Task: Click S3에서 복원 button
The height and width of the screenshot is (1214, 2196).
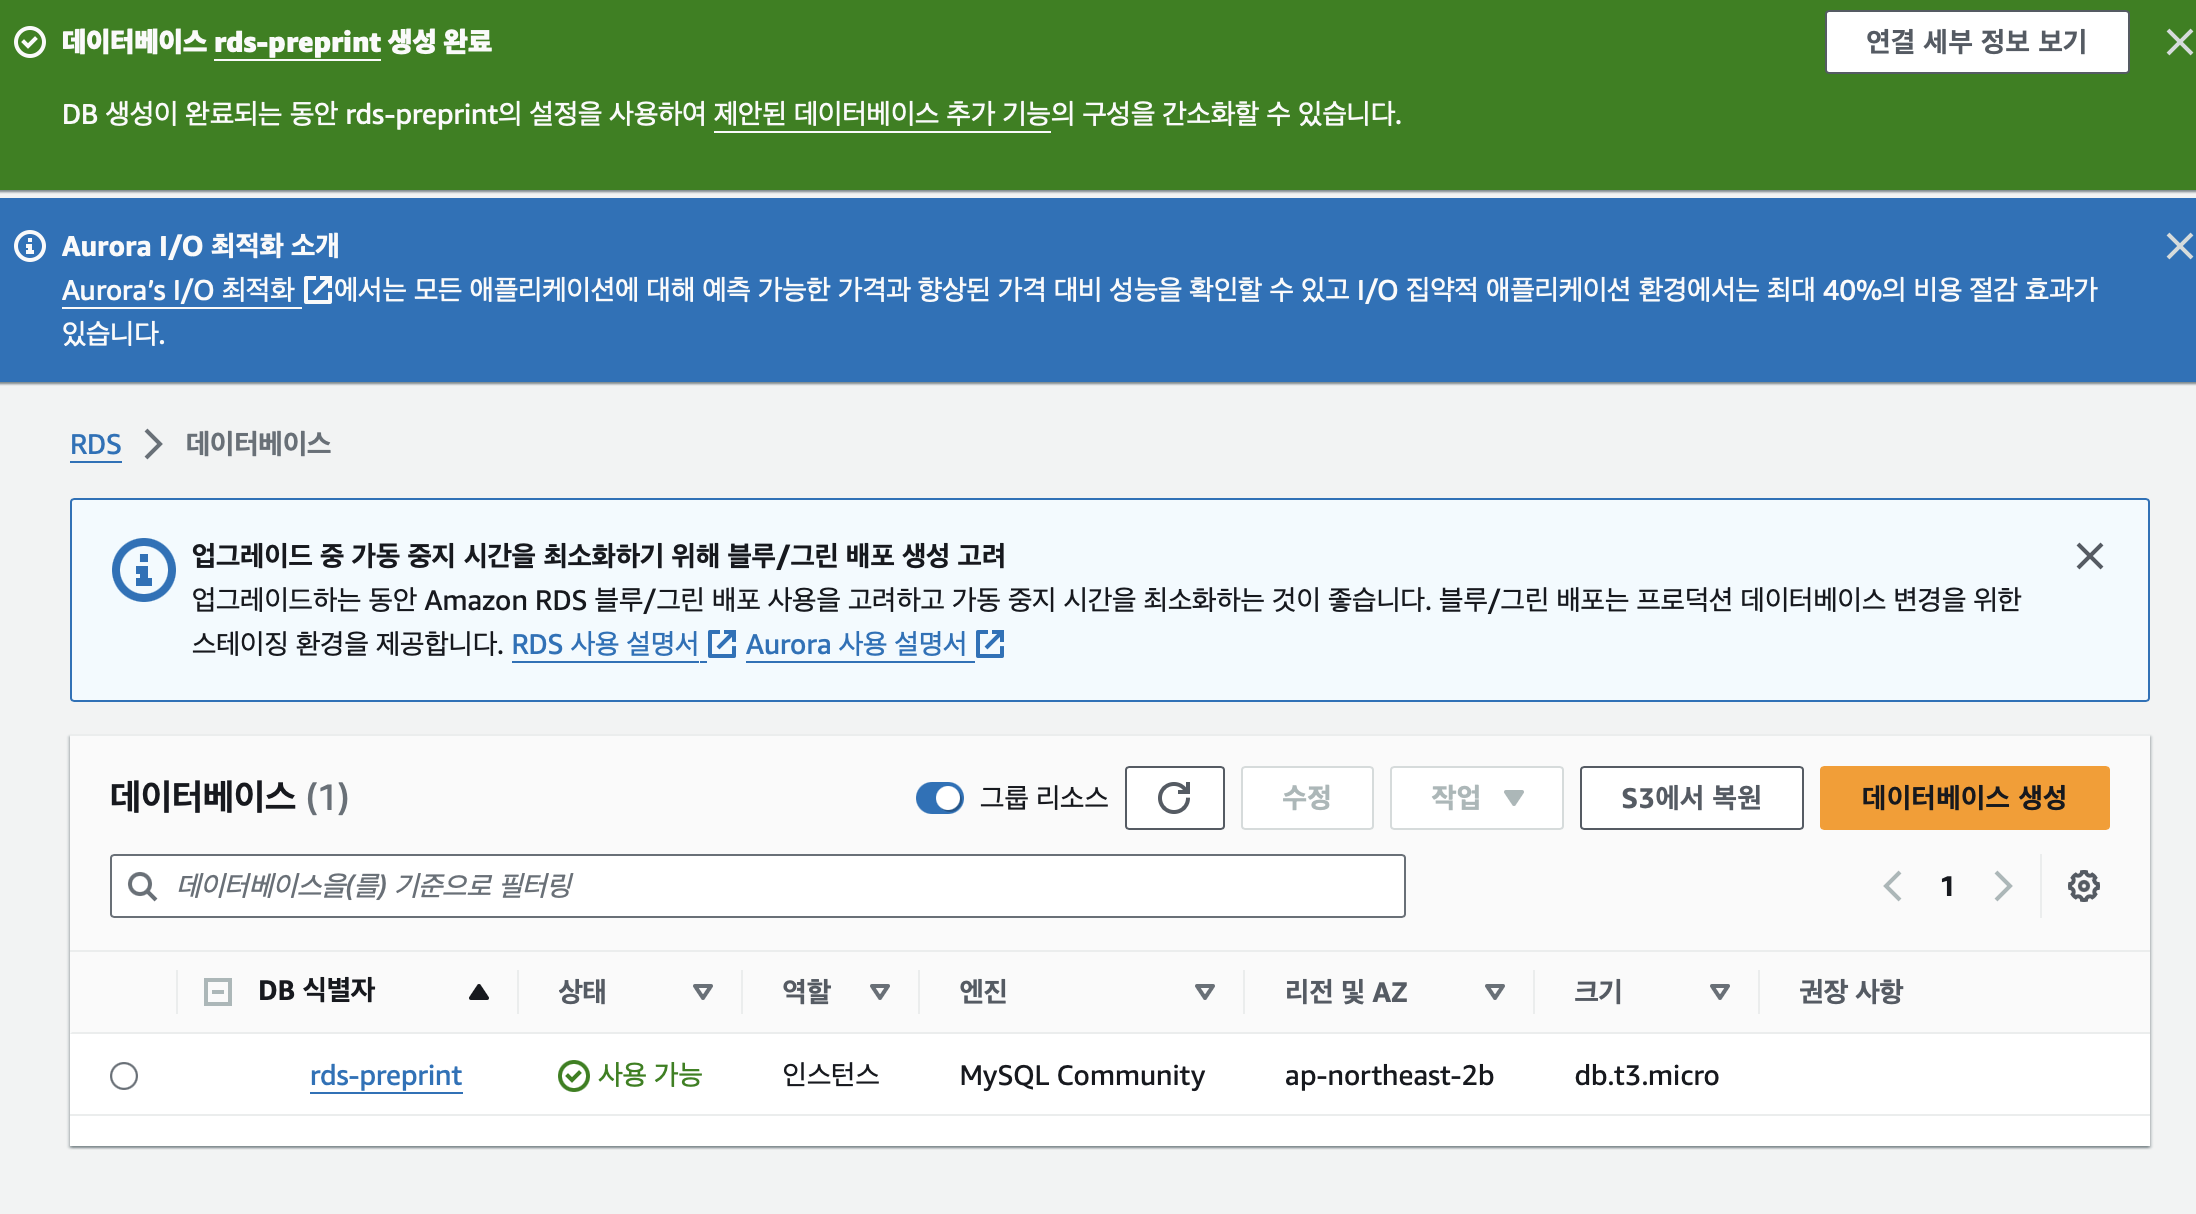Action: pyautogui.click(x=1691, y=798)
